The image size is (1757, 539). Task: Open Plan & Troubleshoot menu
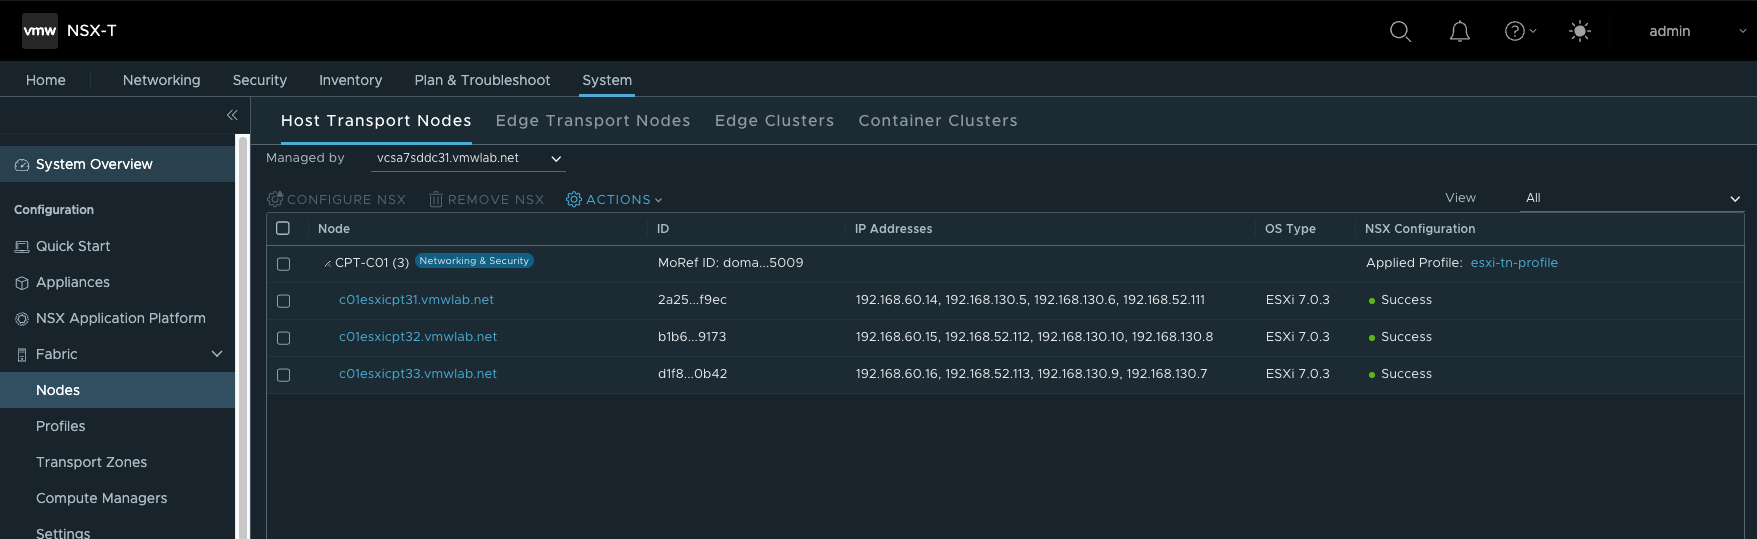coord(482,80)
